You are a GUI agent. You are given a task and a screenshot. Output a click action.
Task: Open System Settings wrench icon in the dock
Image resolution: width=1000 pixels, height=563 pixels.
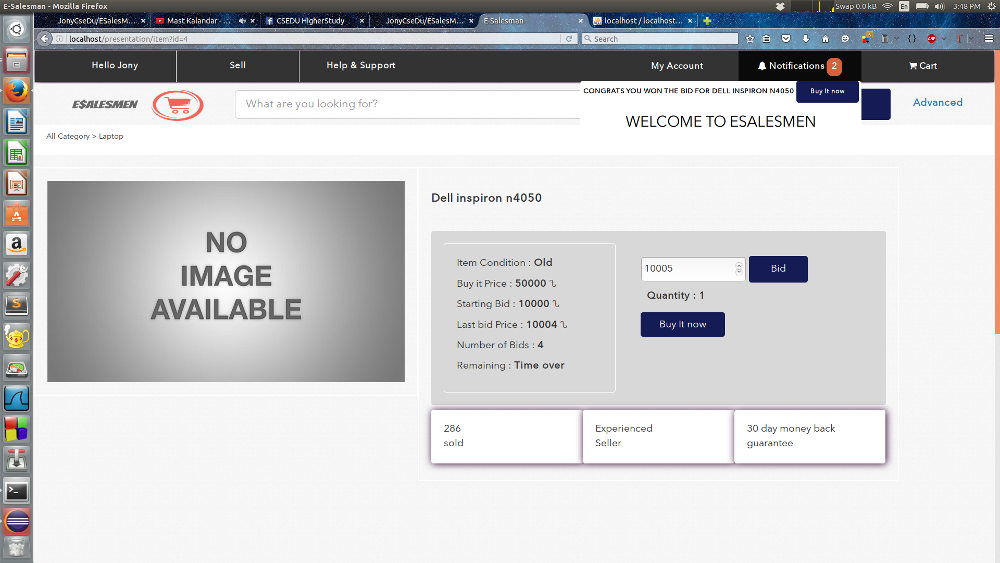(17, 275)
